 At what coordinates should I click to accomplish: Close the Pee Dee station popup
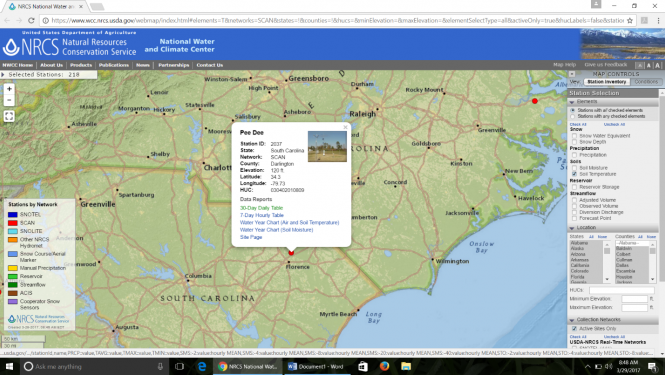point(345,127)
